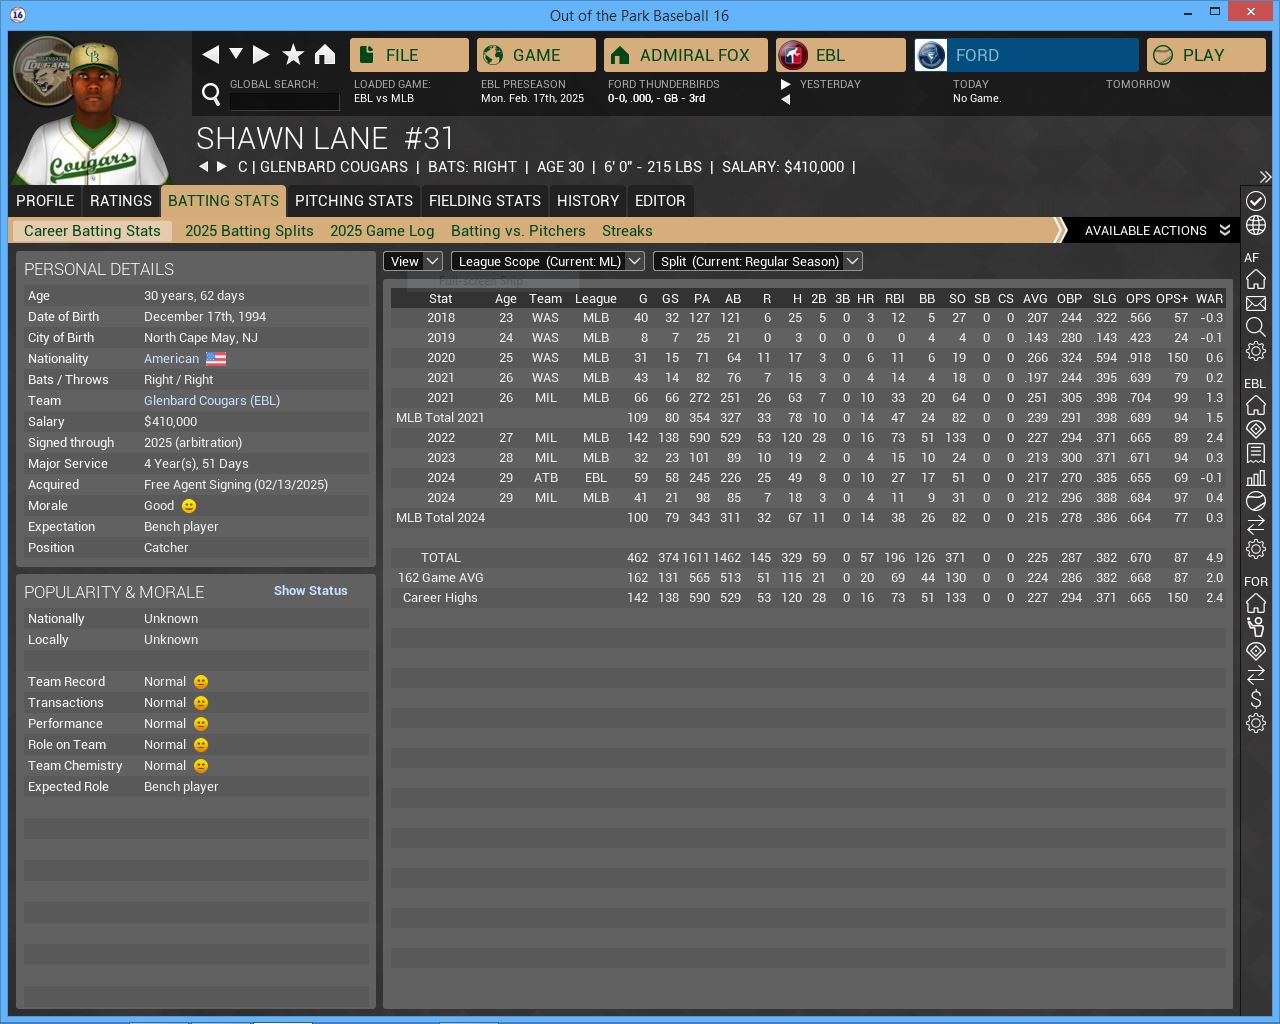The image size is (1280, 1024).
Task: Switch to the previous player arrow
Action: tap(204, 167)
